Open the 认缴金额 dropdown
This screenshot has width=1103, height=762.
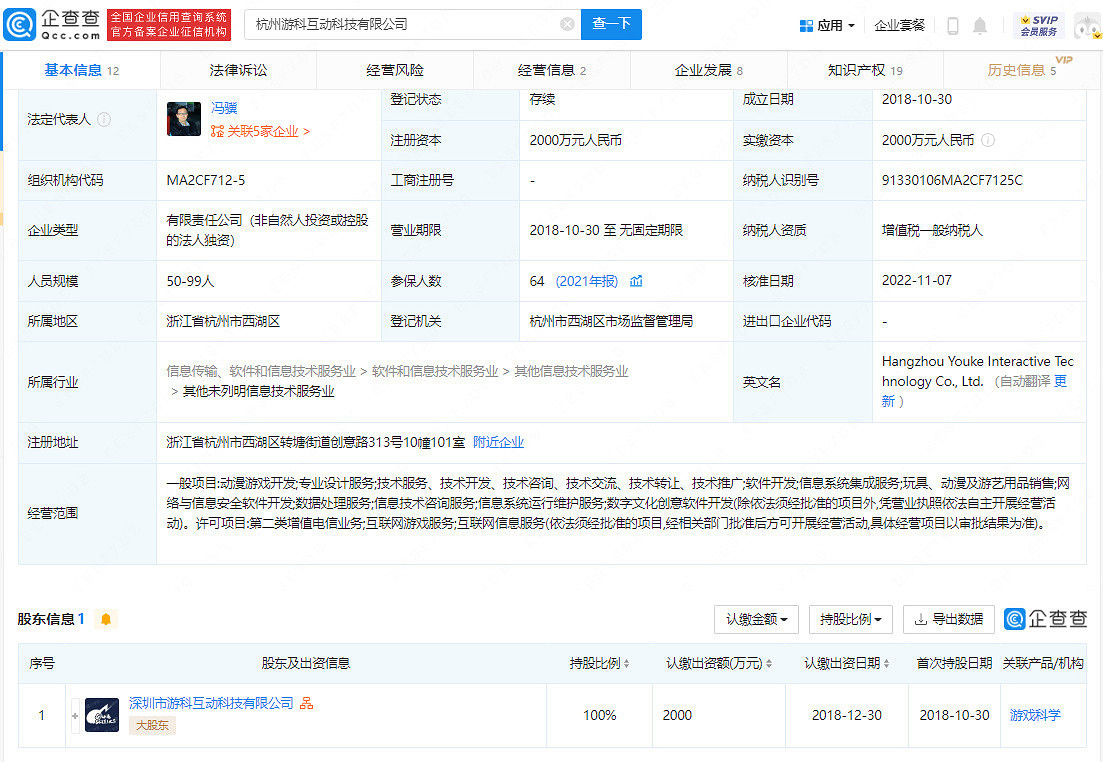[756, 619]
